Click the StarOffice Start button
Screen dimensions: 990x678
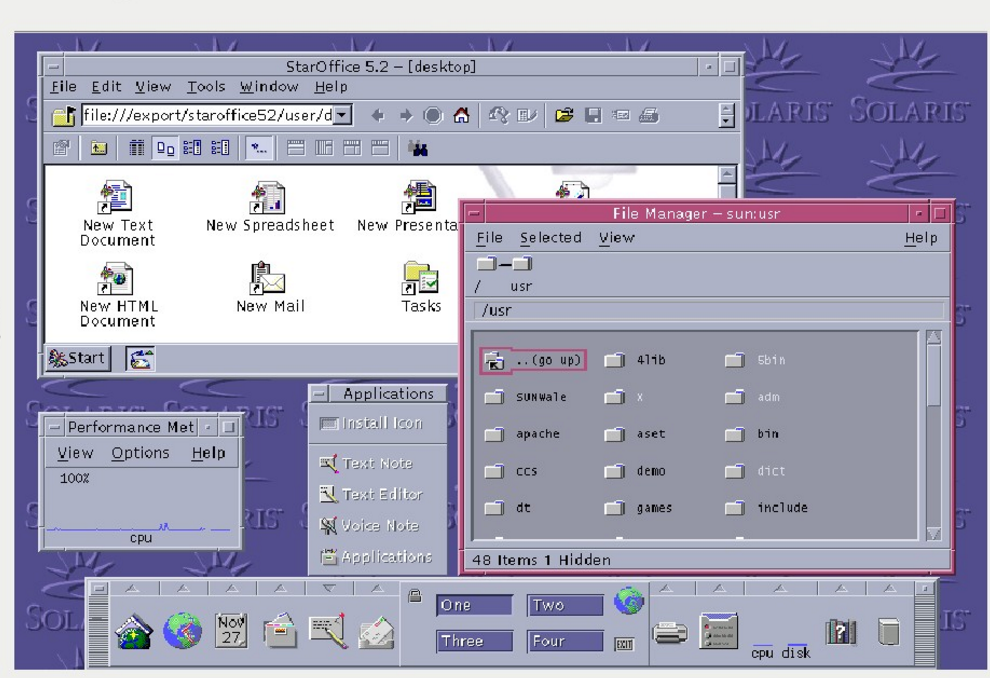click(78, 359)
